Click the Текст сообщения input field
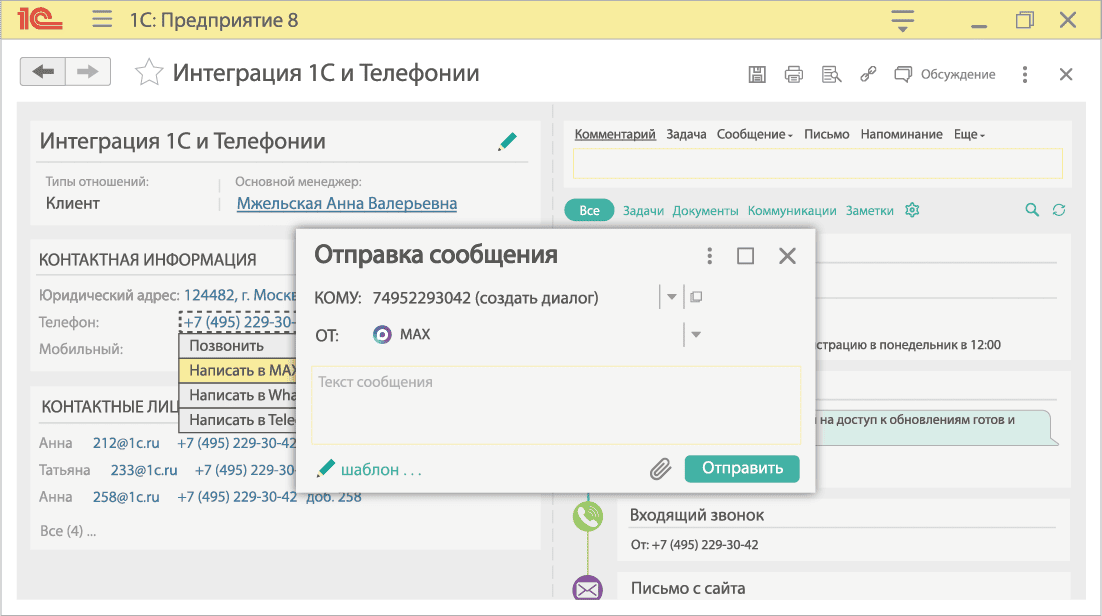Screen dimensions: 1102x616 pos(556,405)
